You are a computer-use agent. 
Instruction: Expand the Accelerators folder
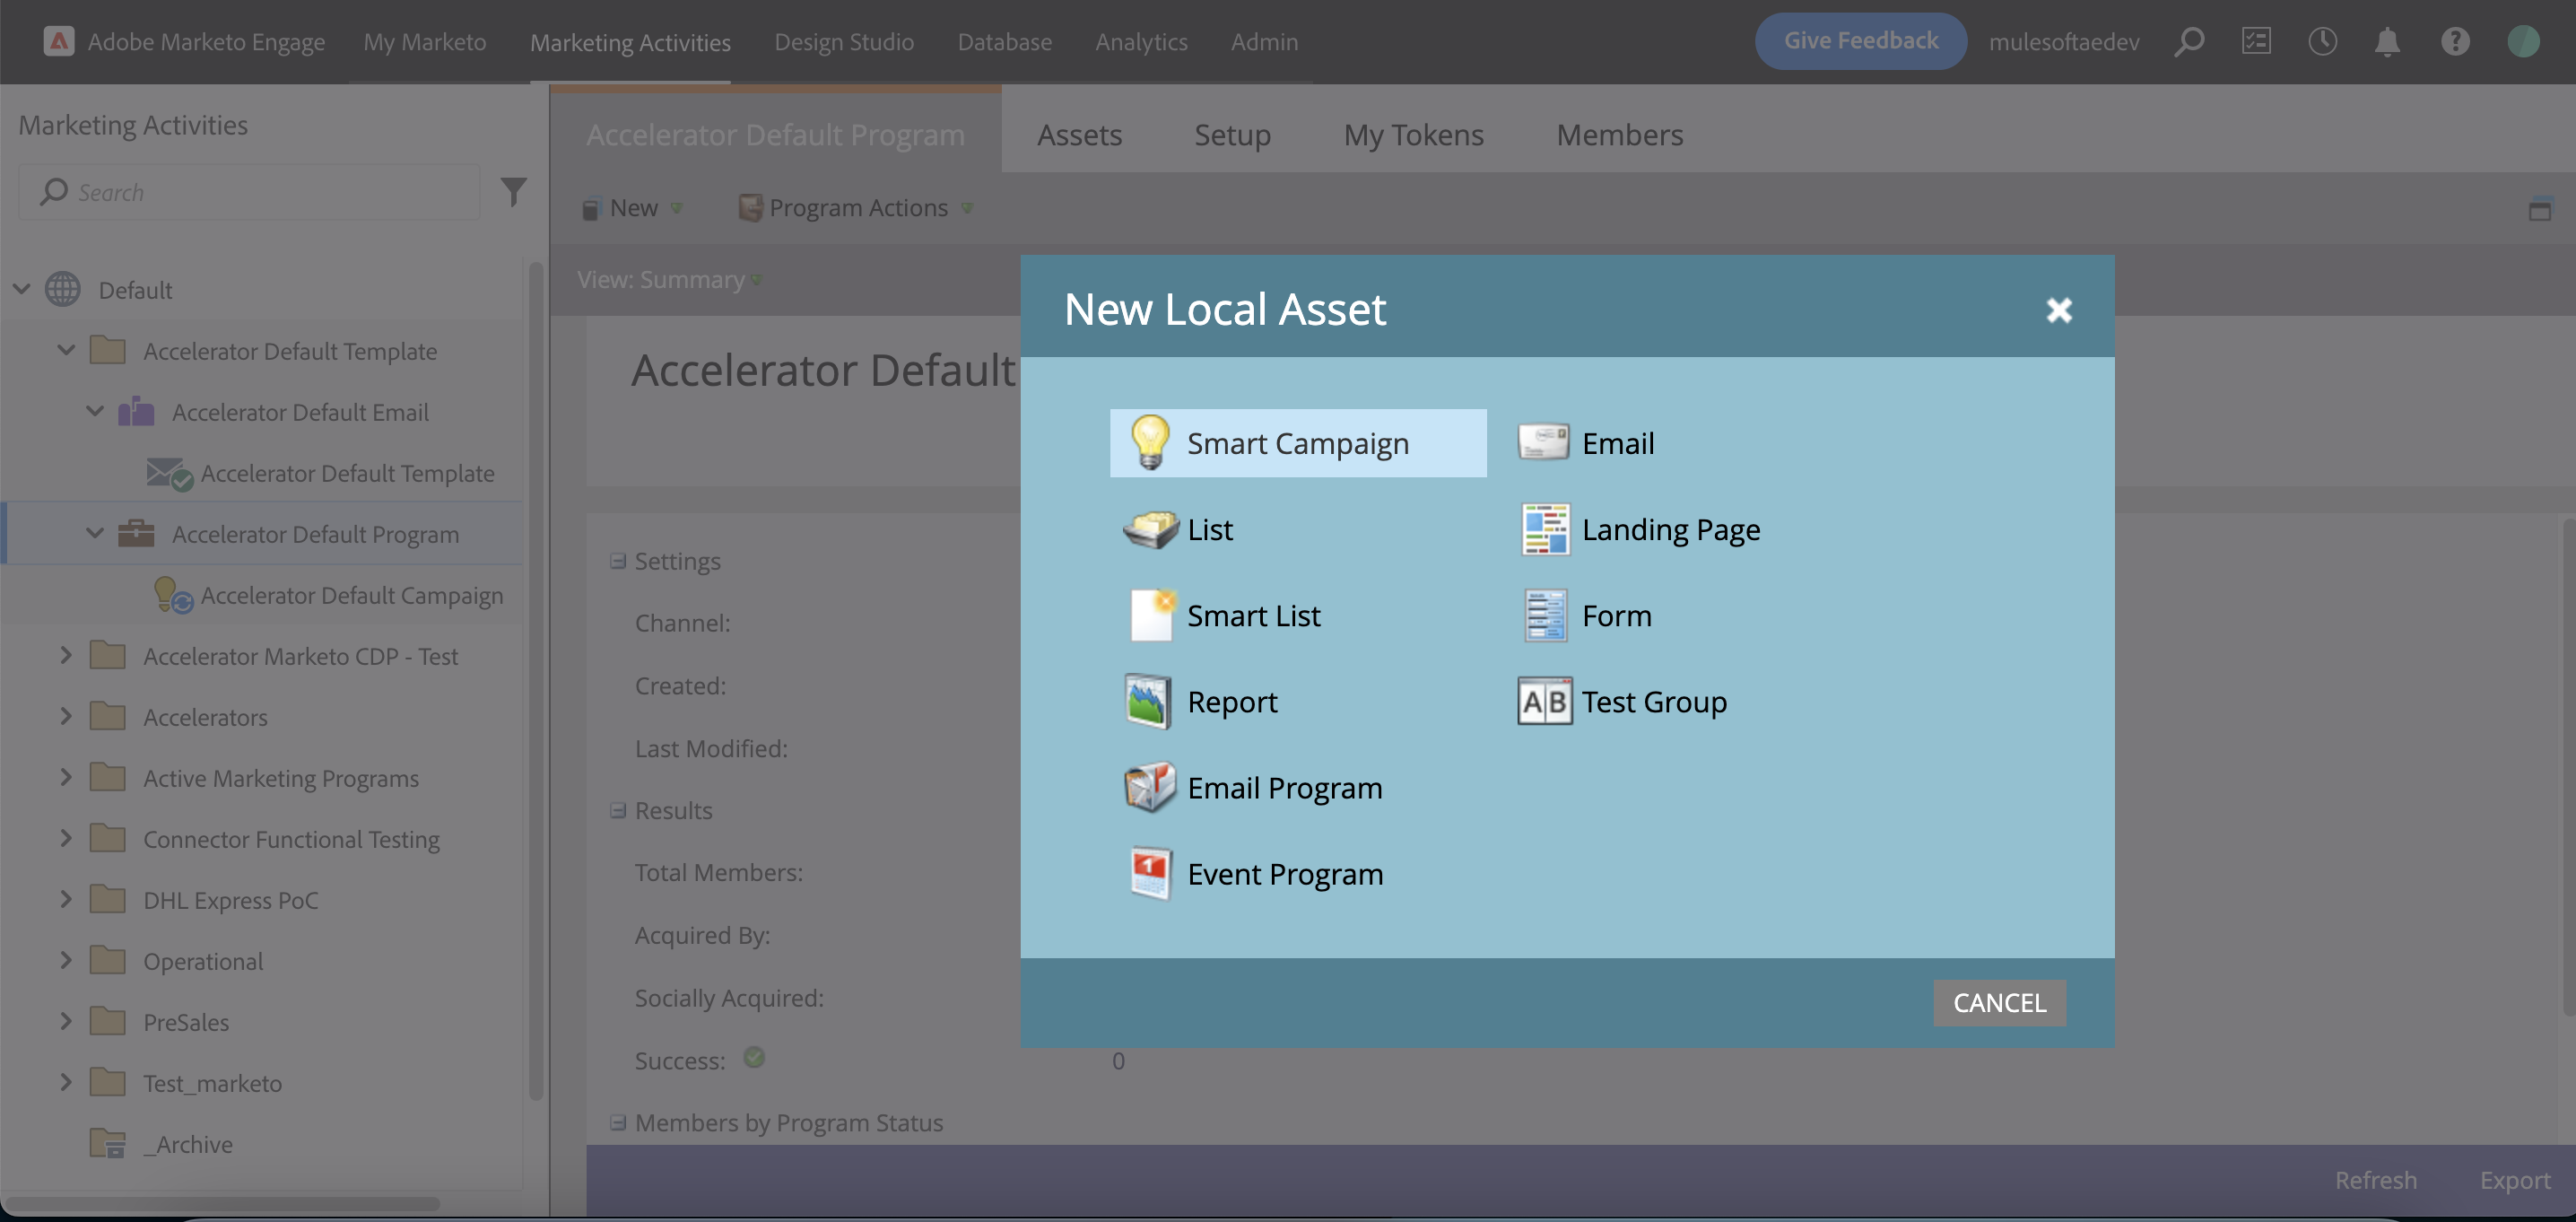coord(66,716)
